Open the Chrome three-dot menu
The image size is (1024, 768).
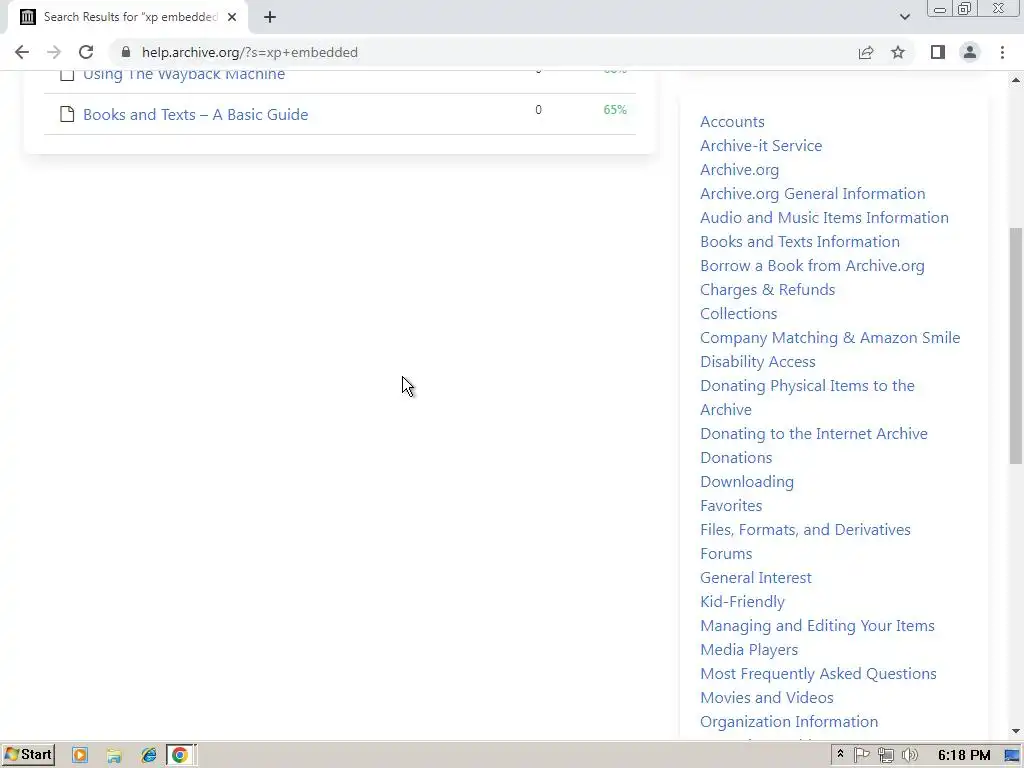click(1002, 52)
